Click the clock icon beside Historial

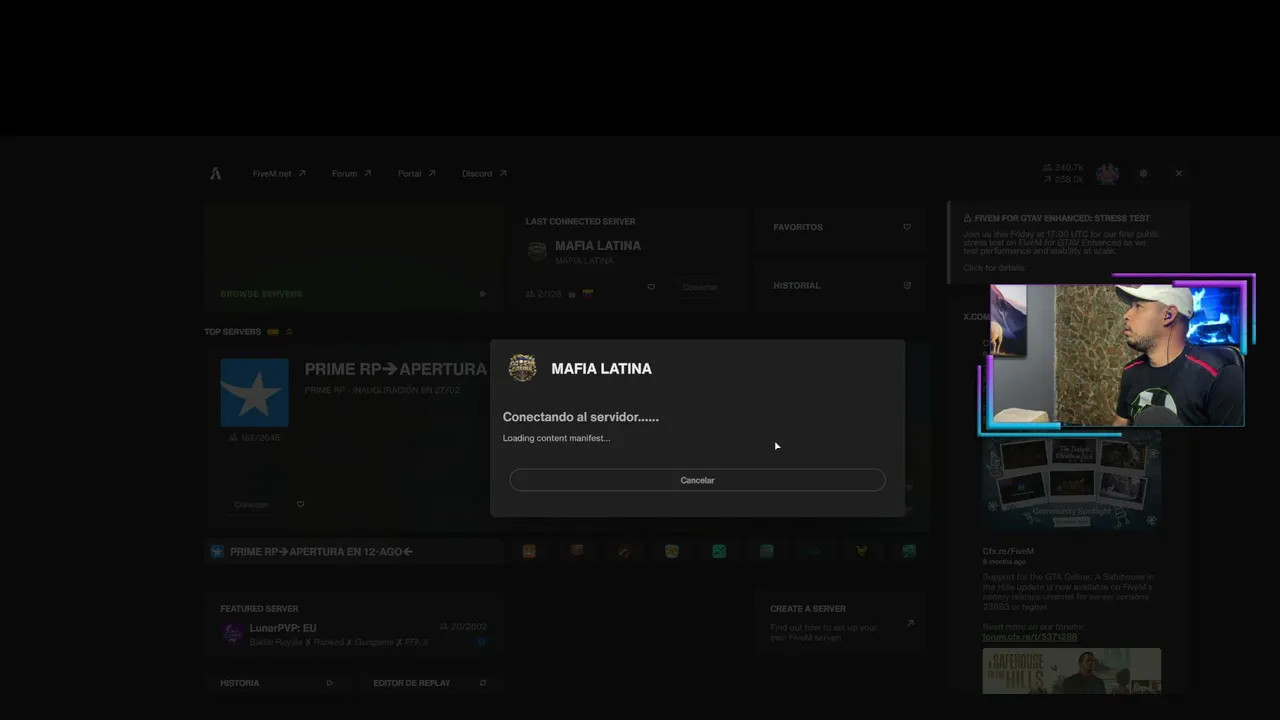click(907, 286)
